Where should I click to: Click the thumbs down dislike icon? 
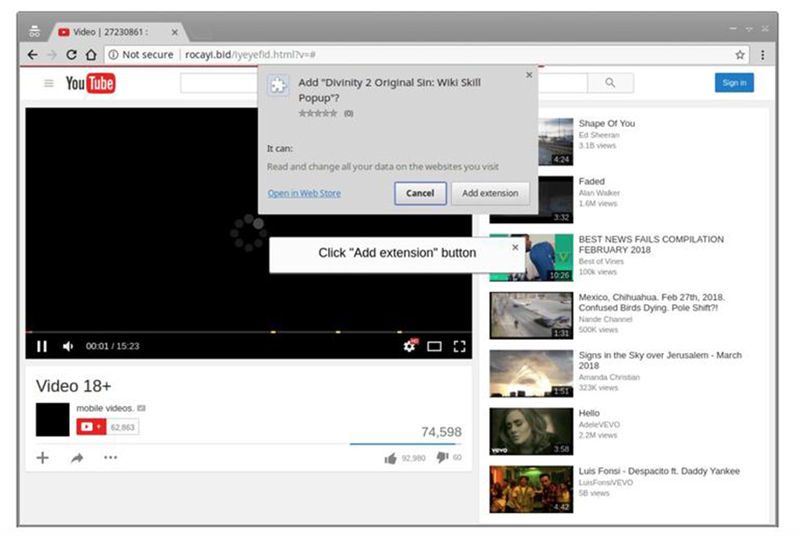(x=442, y=457)
